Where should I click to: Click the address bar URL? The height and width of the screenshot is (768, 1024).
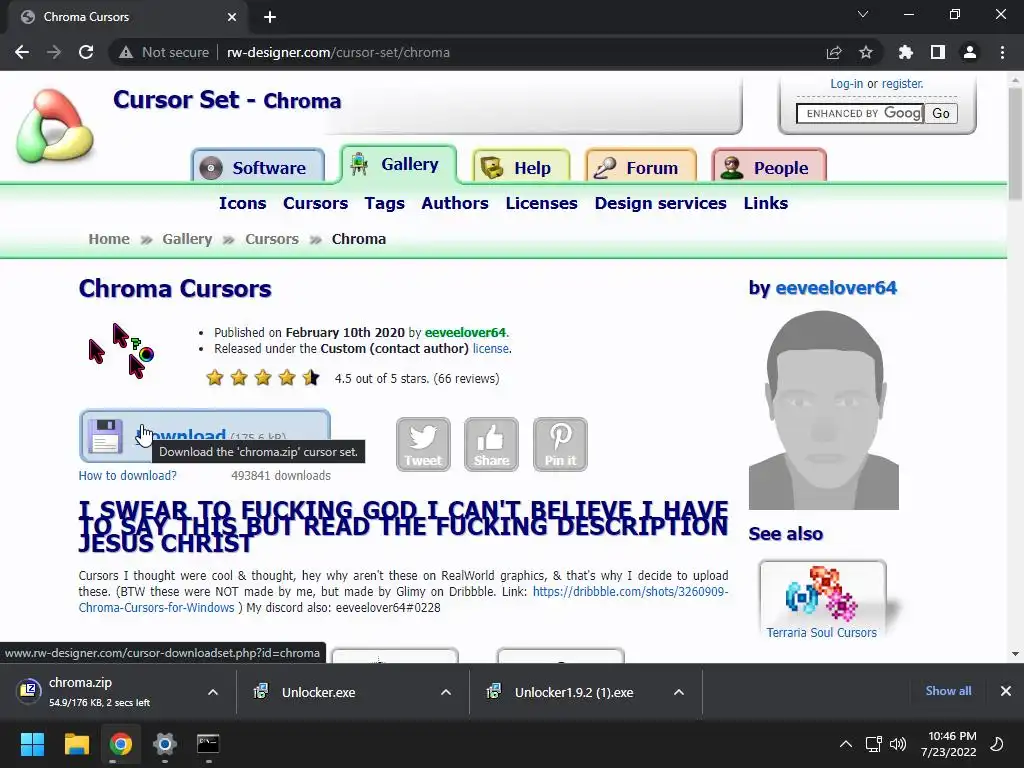(x=338, y=52)
